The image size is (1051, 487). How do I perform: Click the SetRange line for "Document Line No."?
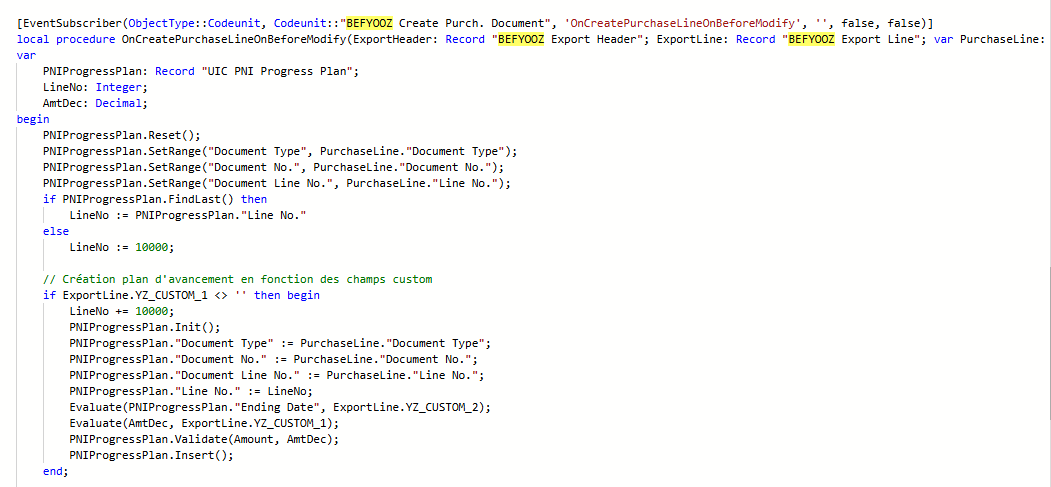(x=276, y=183)
